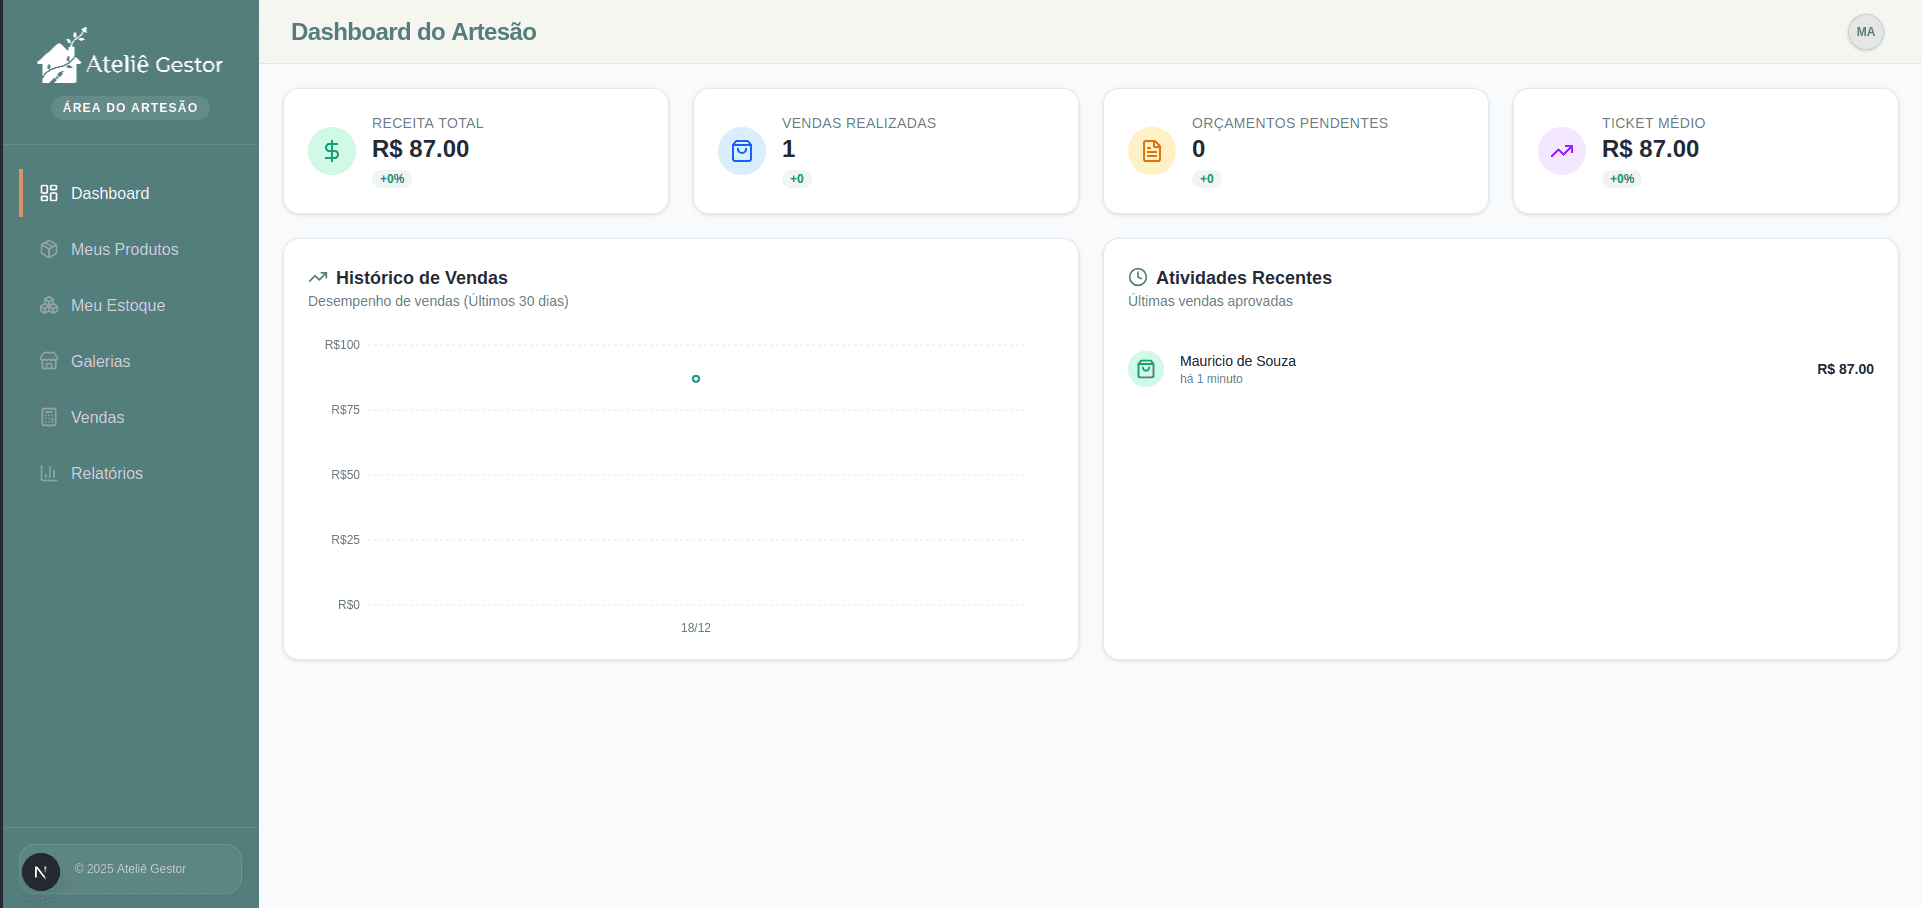Viewport: 1922px width, 908px height.
Task: Click the yellow document icon on Orçamentos Pendentes
Action: pos(1151,151)
